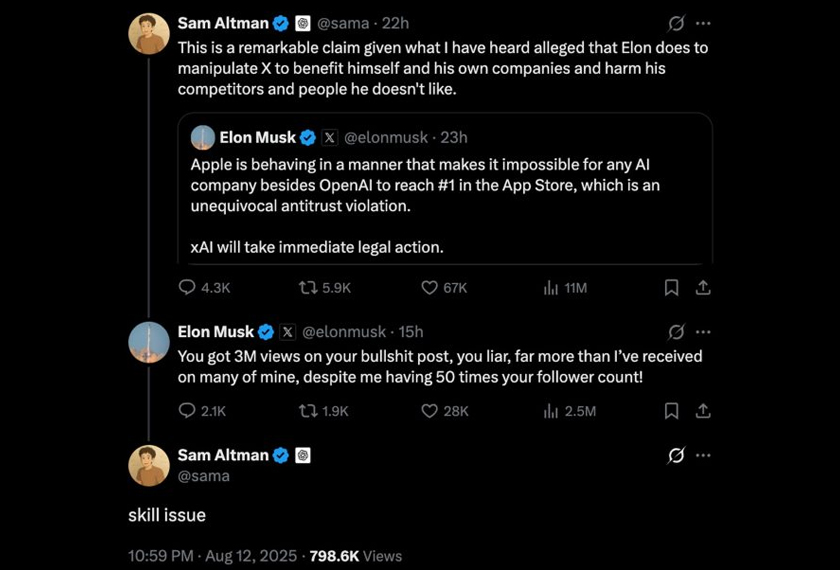
Task: View analytics showing 2.5M views
Action: [550, 410]
